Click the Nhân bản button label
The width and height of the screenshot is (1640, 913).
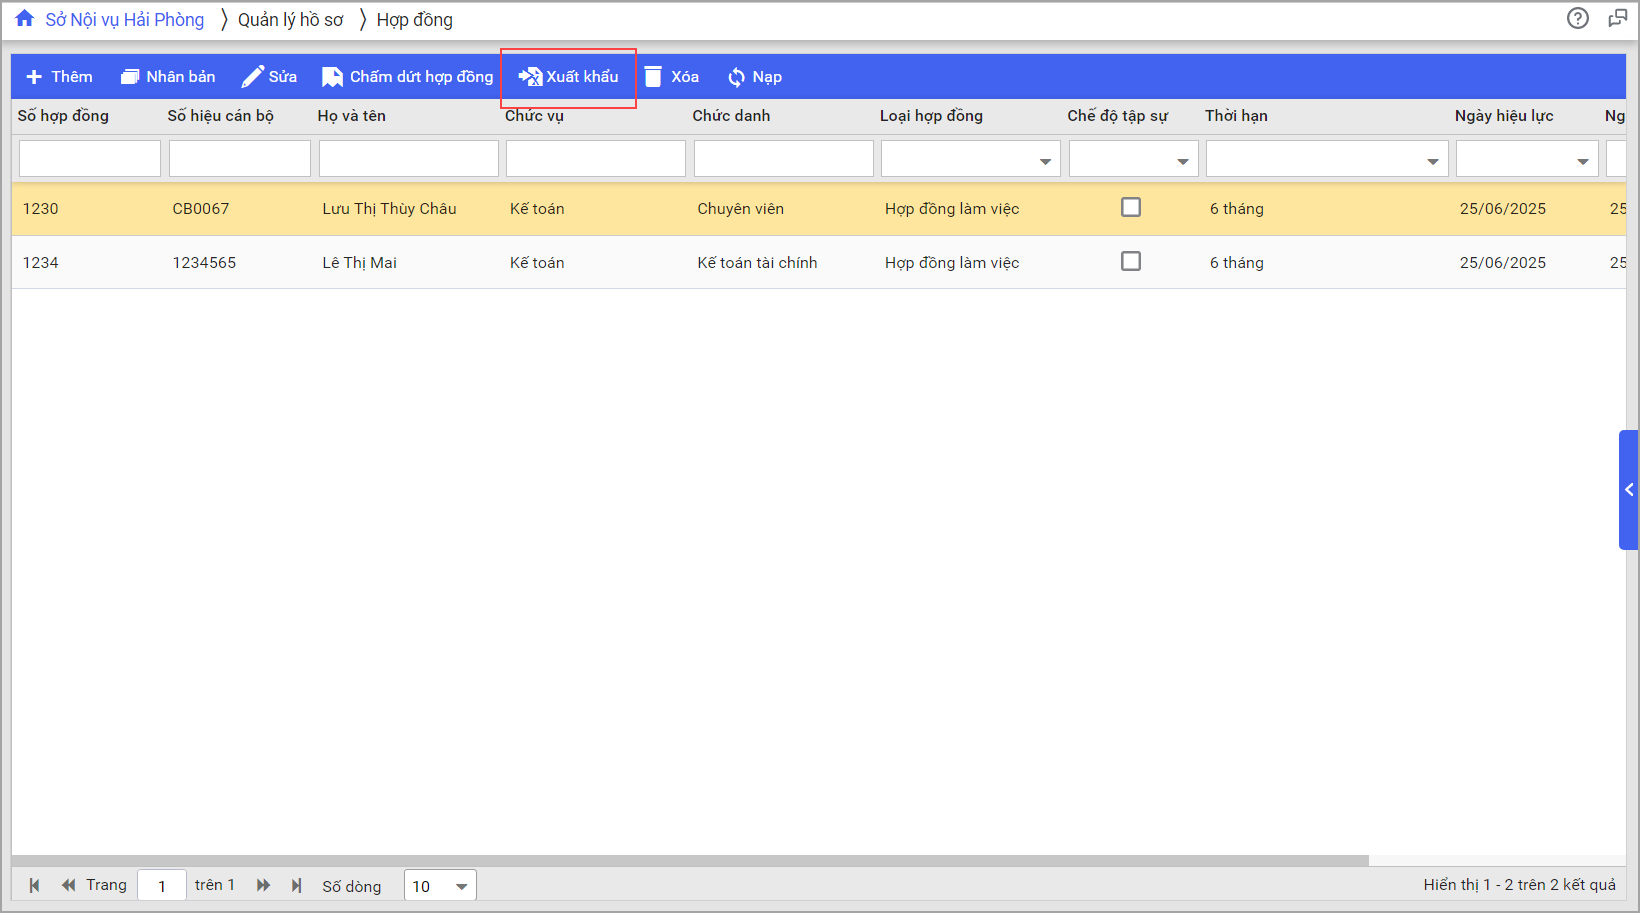click(x=181, y=77)
